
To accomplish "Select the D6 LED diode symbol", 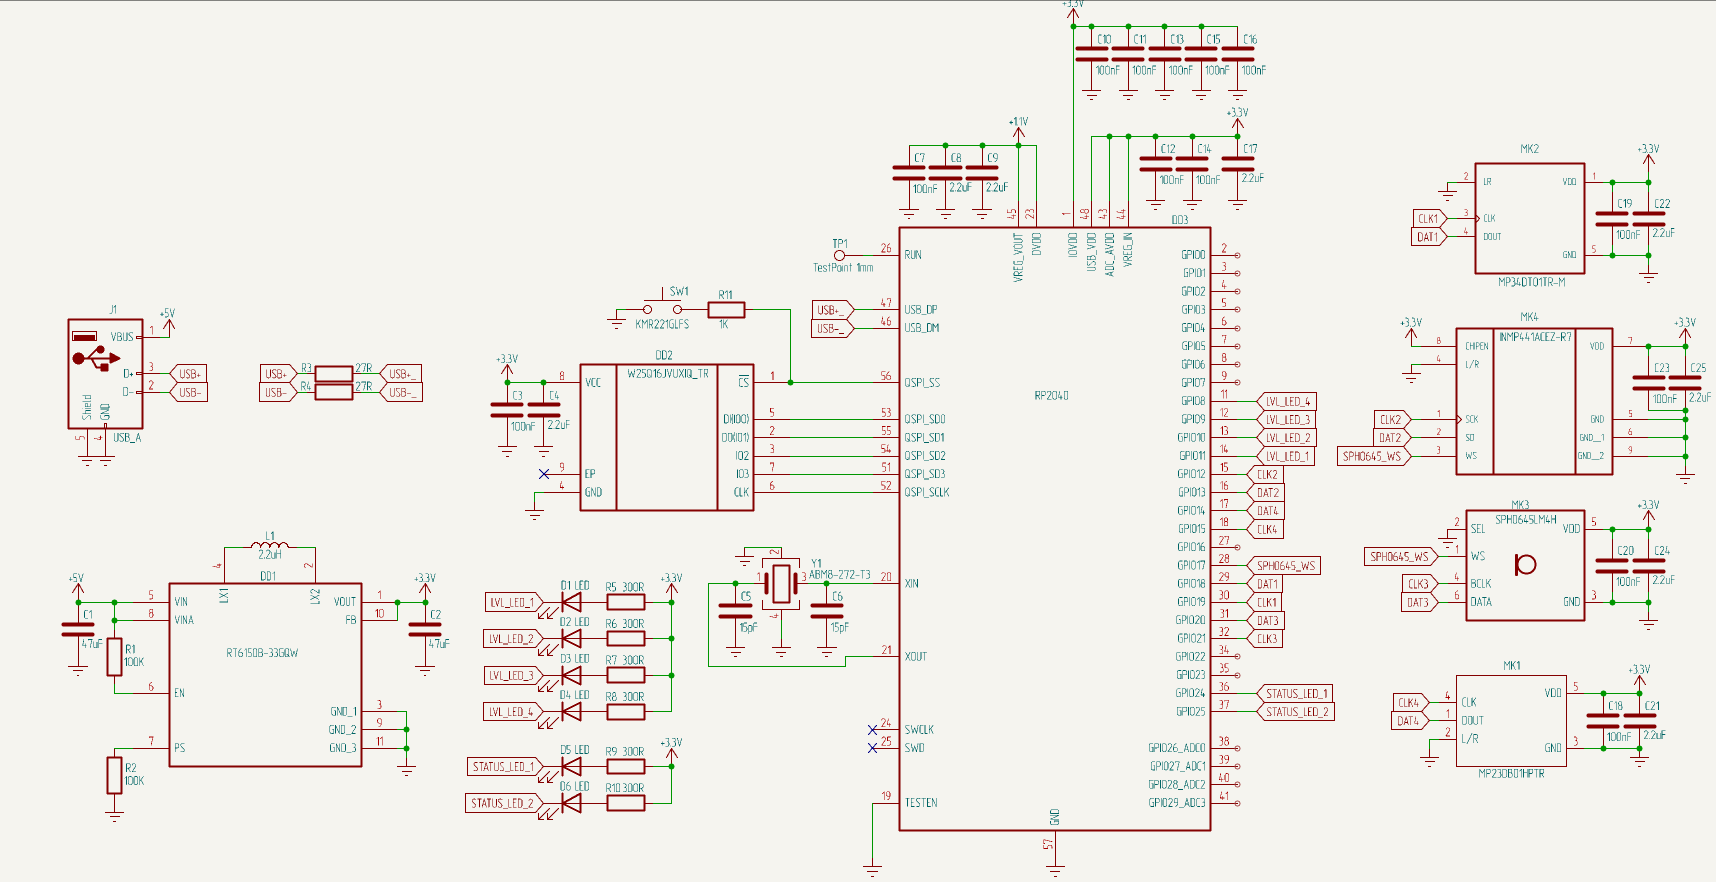I will 572,803.
